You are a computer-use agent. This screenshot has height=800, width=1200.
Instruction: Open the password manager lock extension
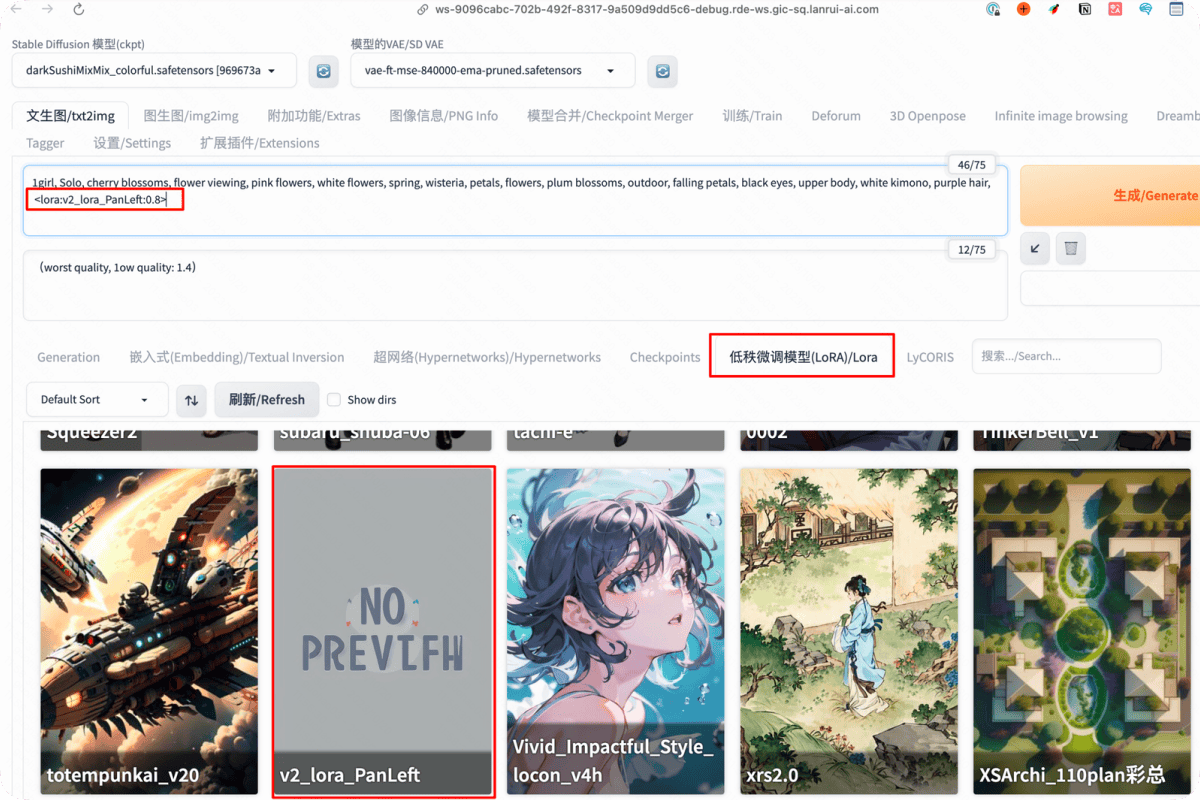(992, 9)
